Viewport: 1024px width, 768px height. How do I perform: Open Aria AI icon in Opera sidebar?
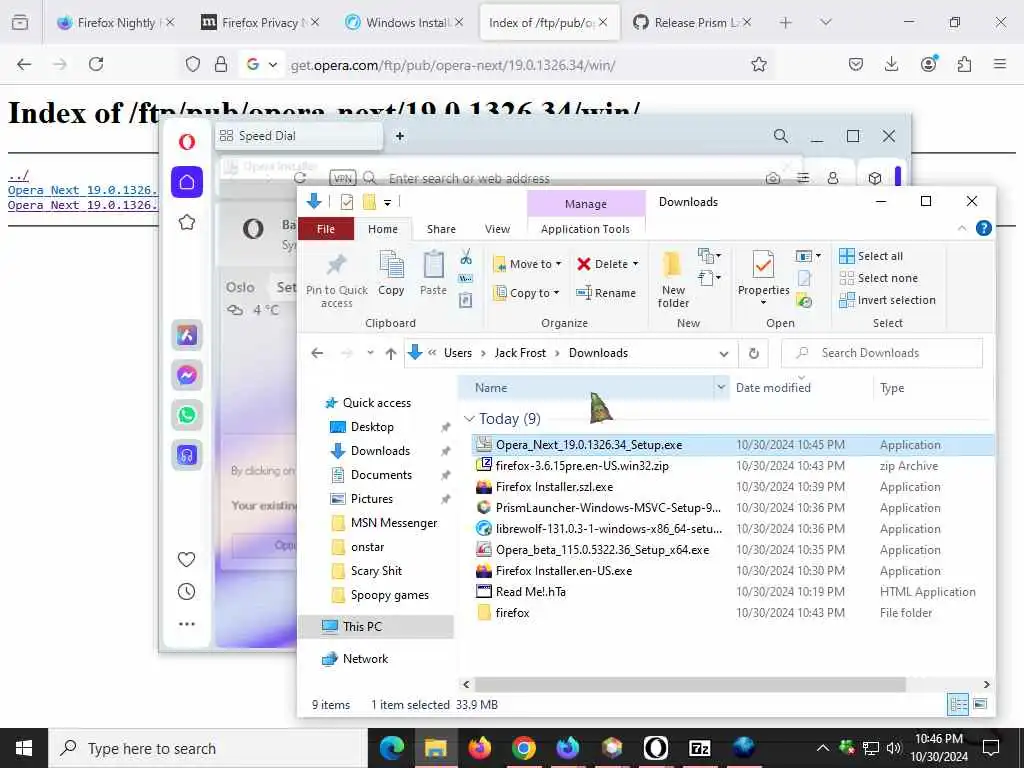pos(187,336)
